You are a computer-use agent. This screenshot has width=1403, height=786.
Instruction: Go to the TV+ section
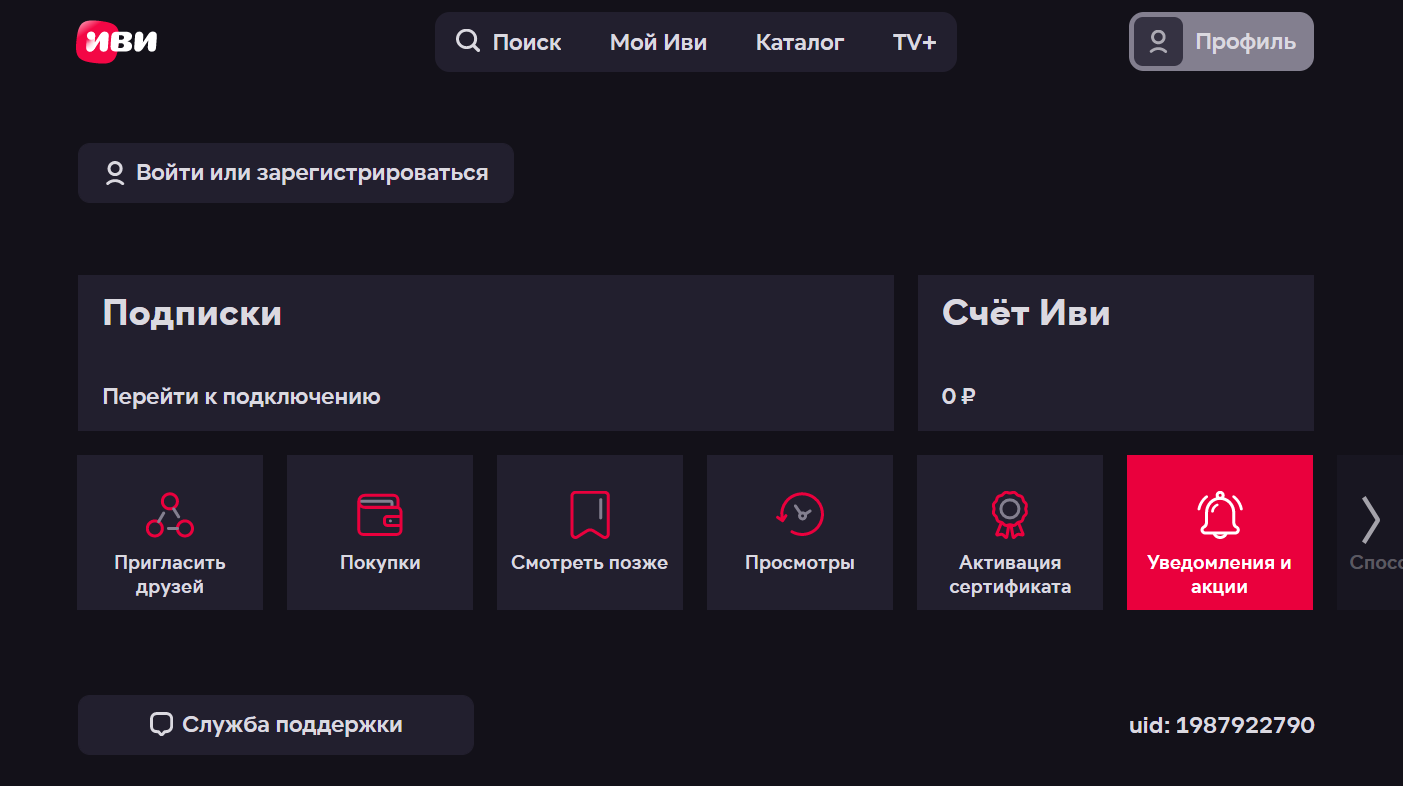914,42
